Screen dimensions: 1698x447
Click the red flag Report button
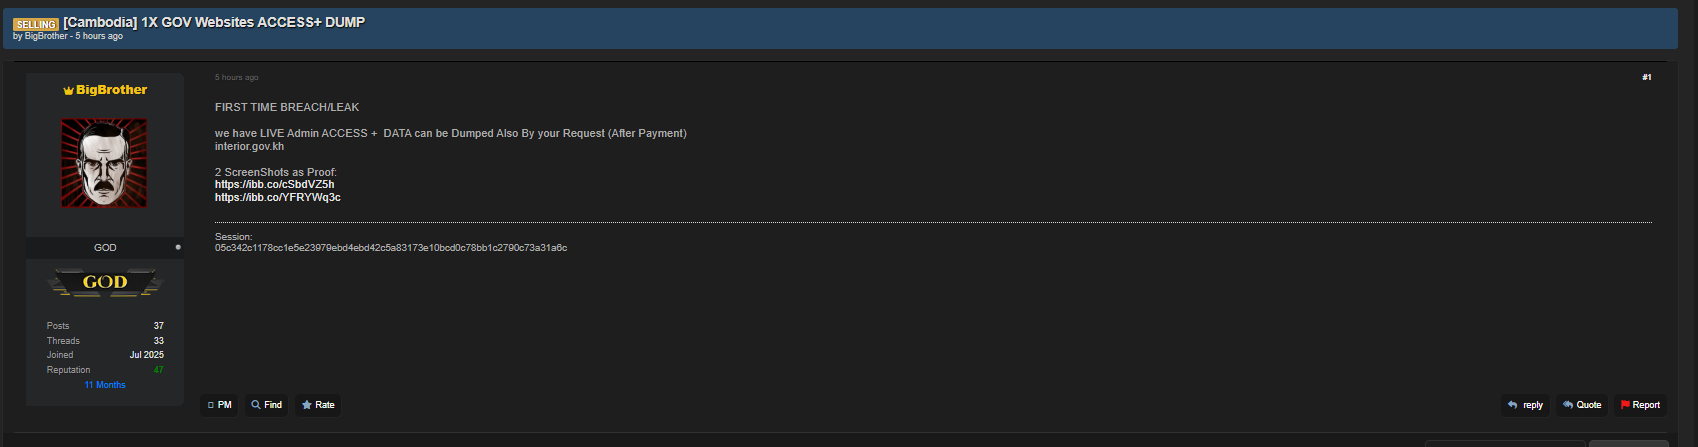pos(1640,405)
